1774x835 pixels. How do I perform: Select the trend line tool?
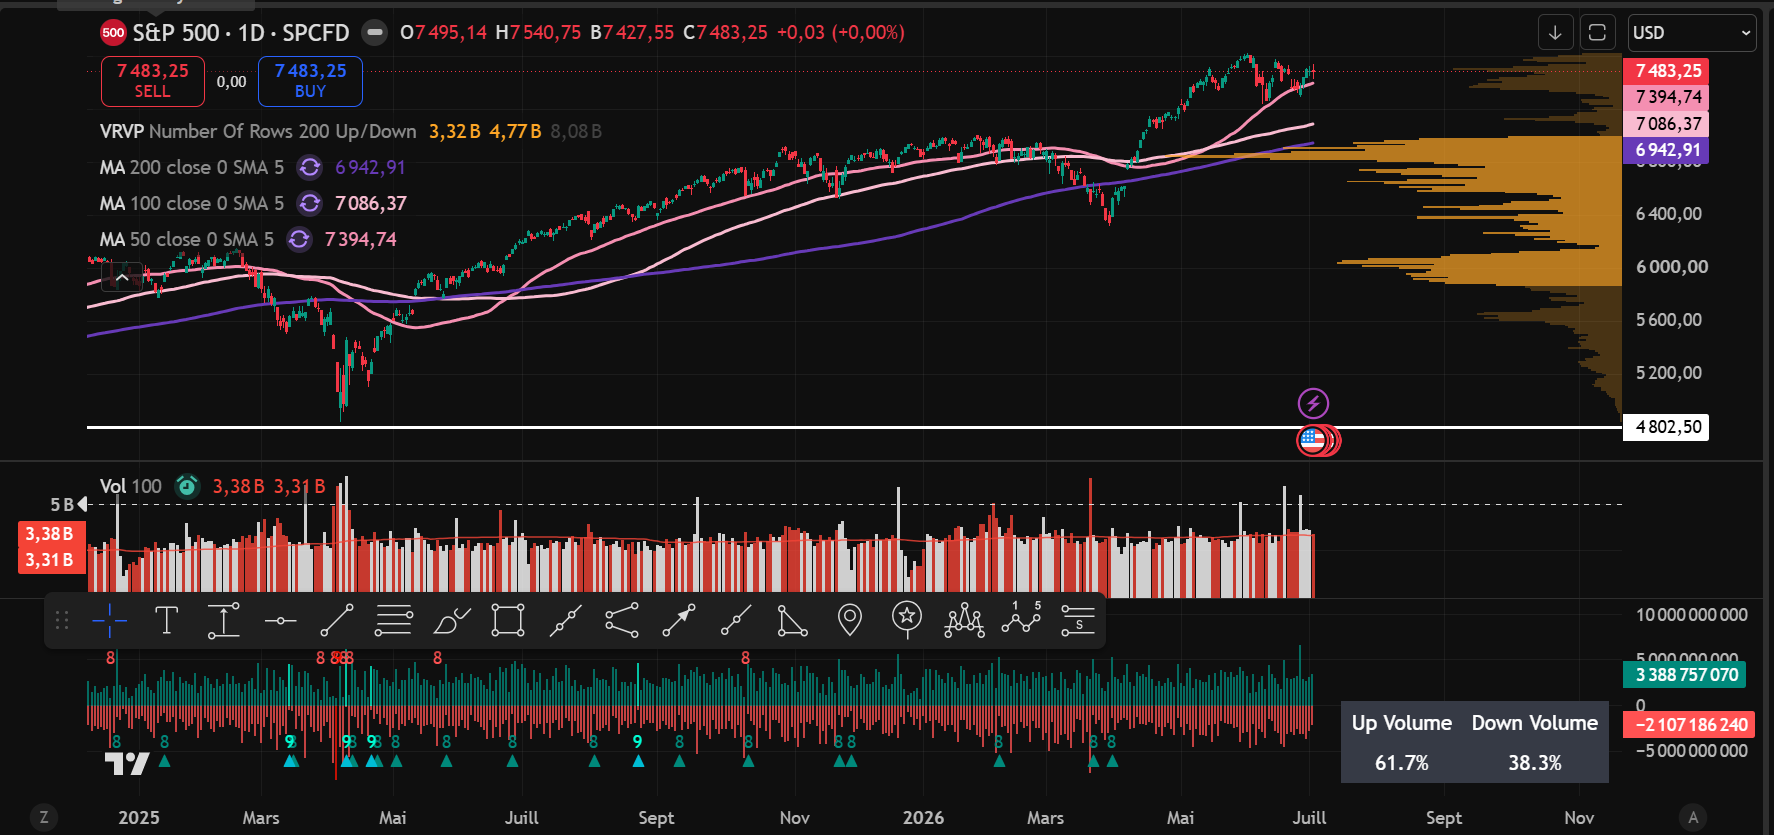(337, 621)
